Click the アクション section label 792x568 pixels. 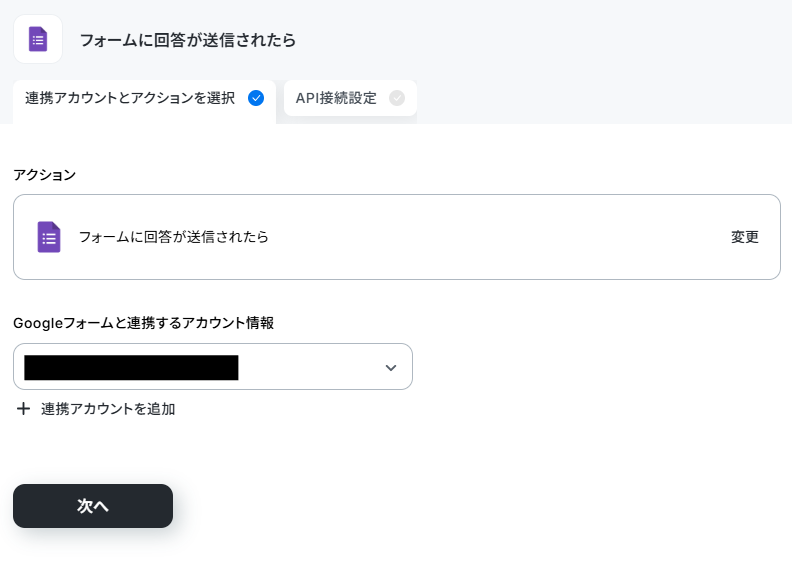44,175
